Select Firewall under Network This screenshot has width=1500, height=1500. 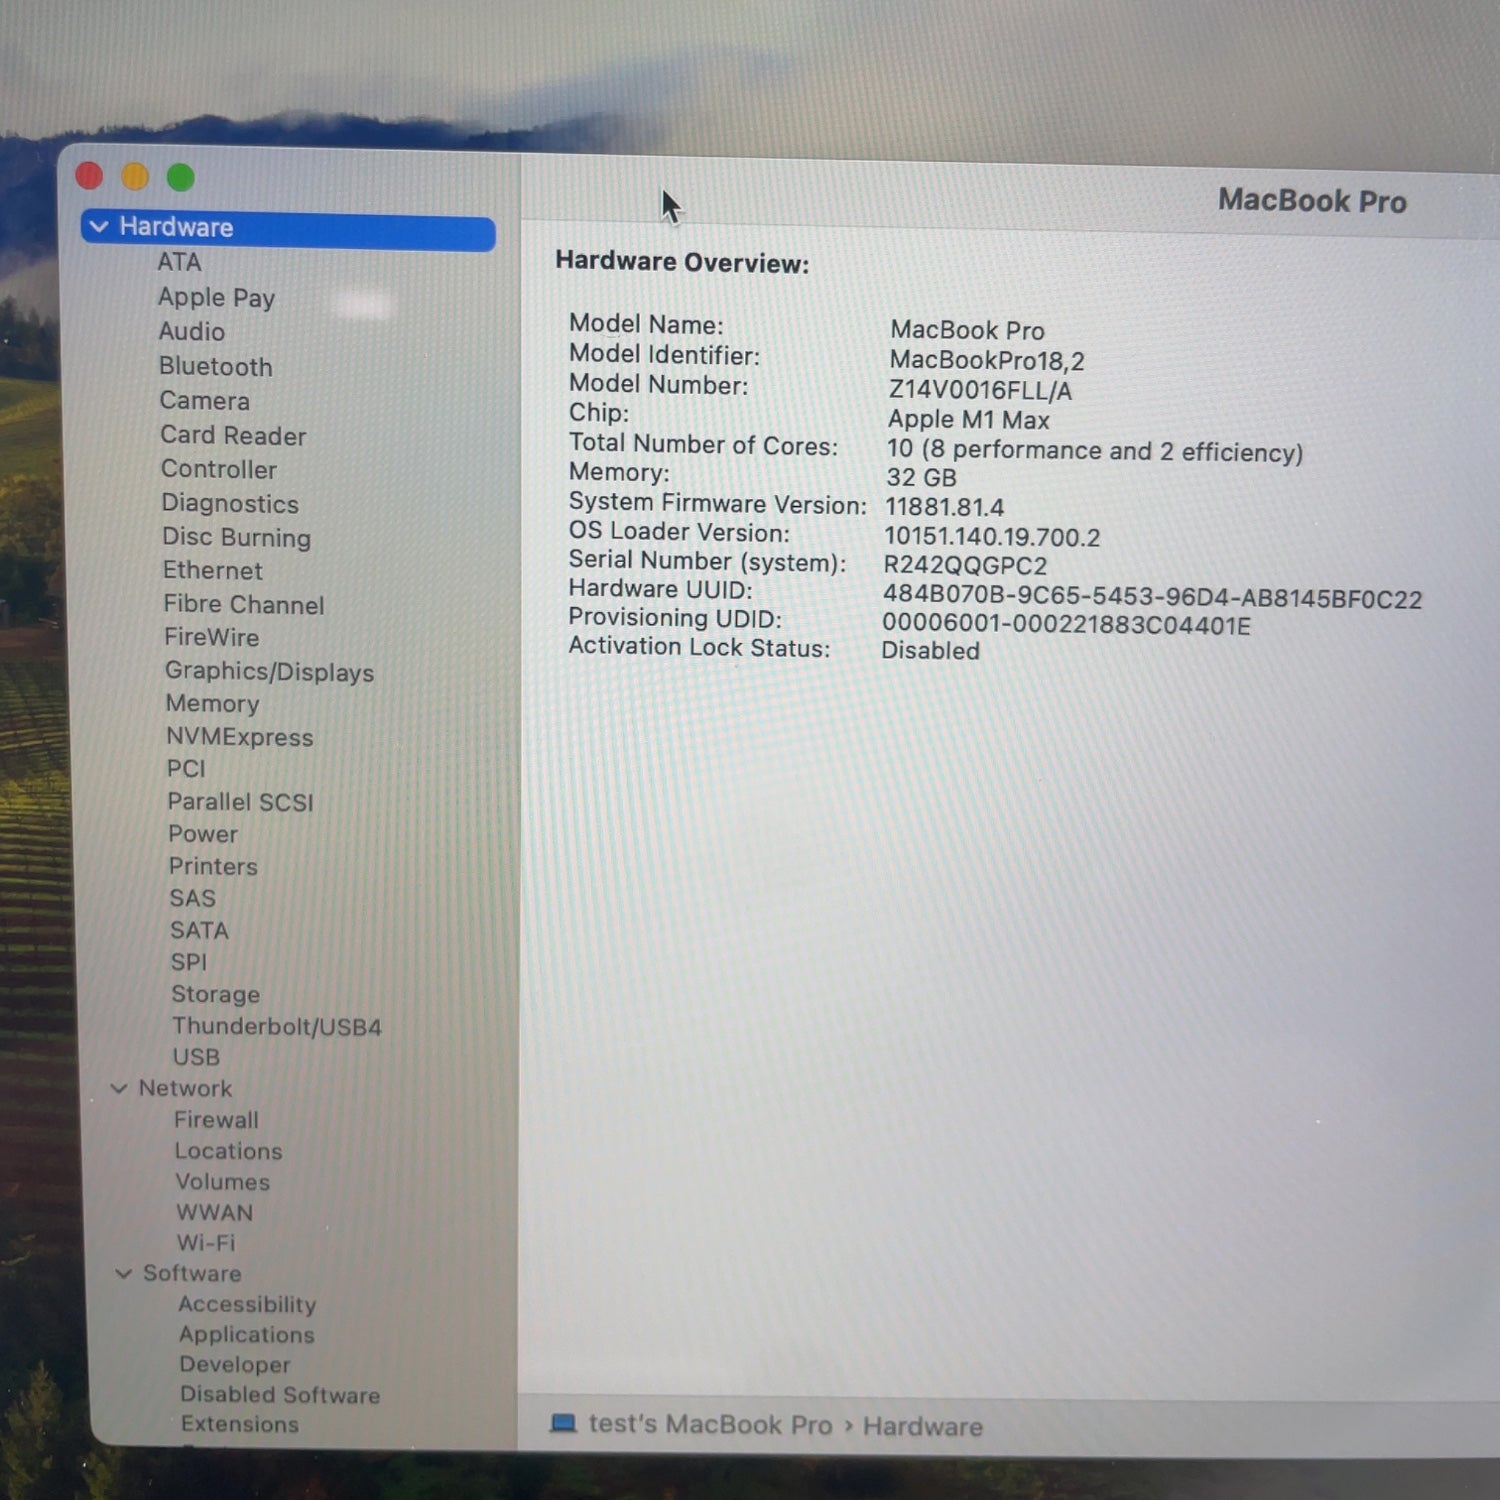click(216, 1119)
